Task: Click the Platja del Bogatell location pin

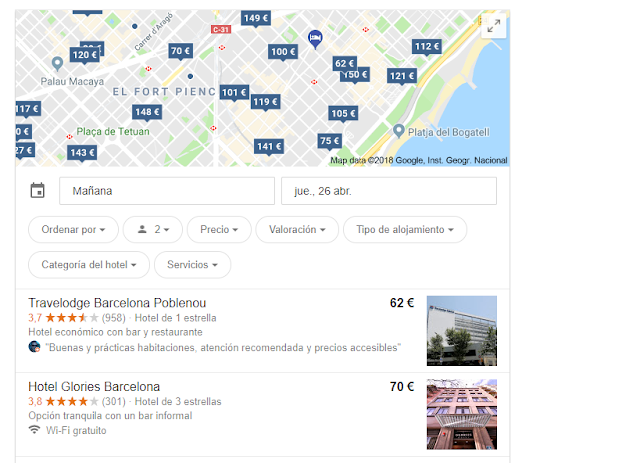Action: [398, 131]
